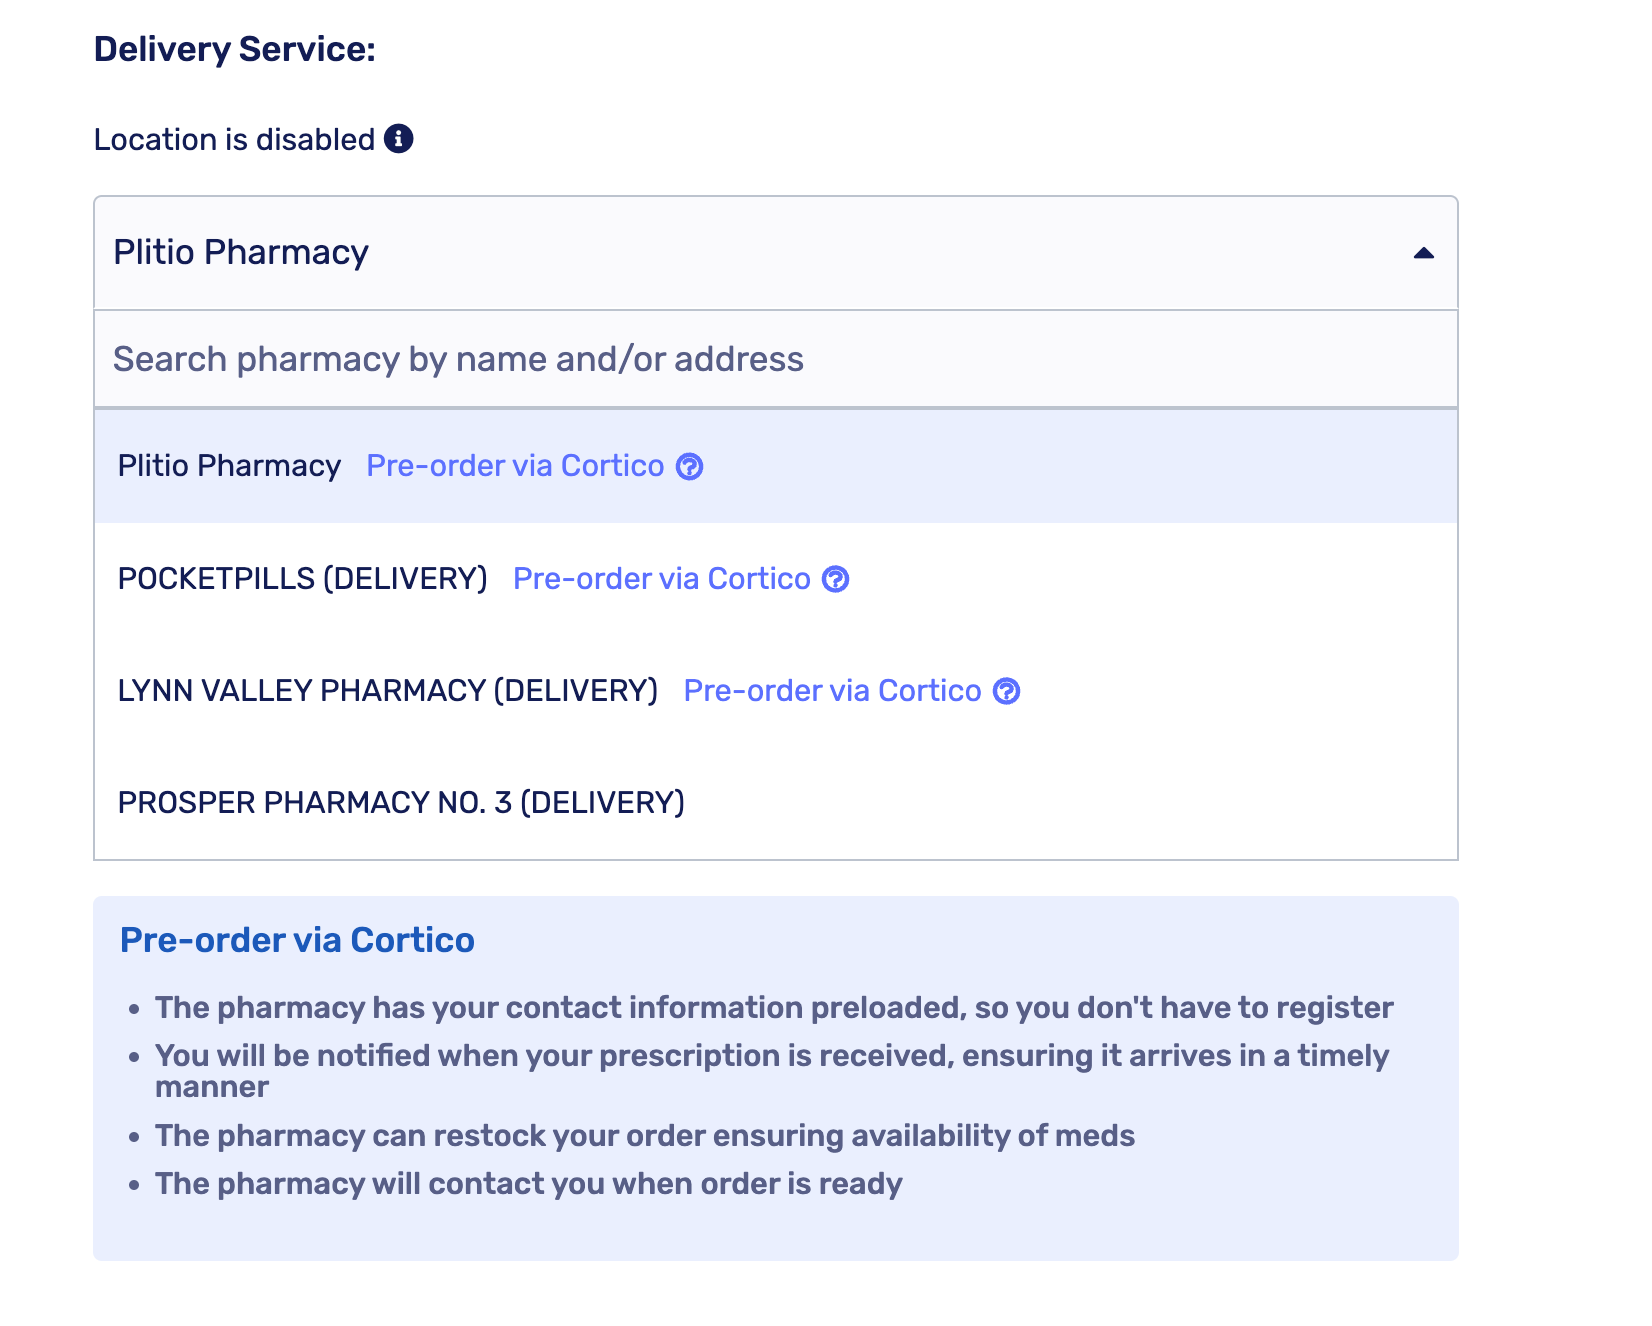The width and height of the screenshot is (1652, 1326).
Task: Click Pre-order via Cortico link beside POCKETPILLS
Action: (661, 579)
